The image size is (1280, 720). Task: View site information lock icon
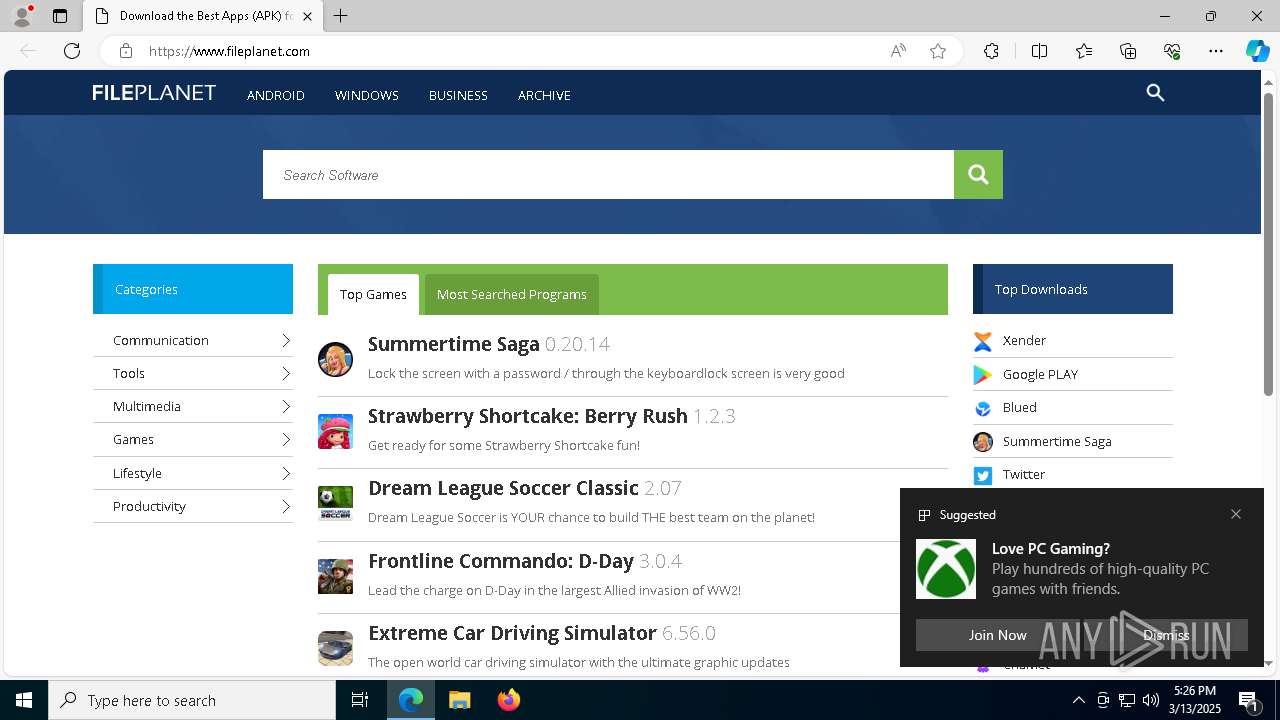pos(126,51)
